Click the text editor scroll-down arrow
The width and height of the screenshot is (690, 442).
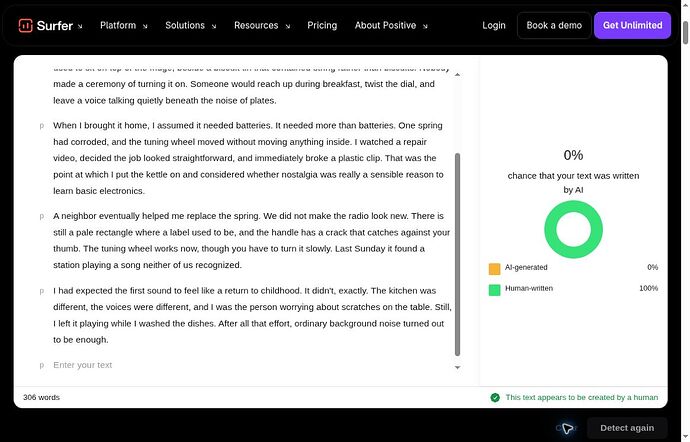tap(457, 367)
